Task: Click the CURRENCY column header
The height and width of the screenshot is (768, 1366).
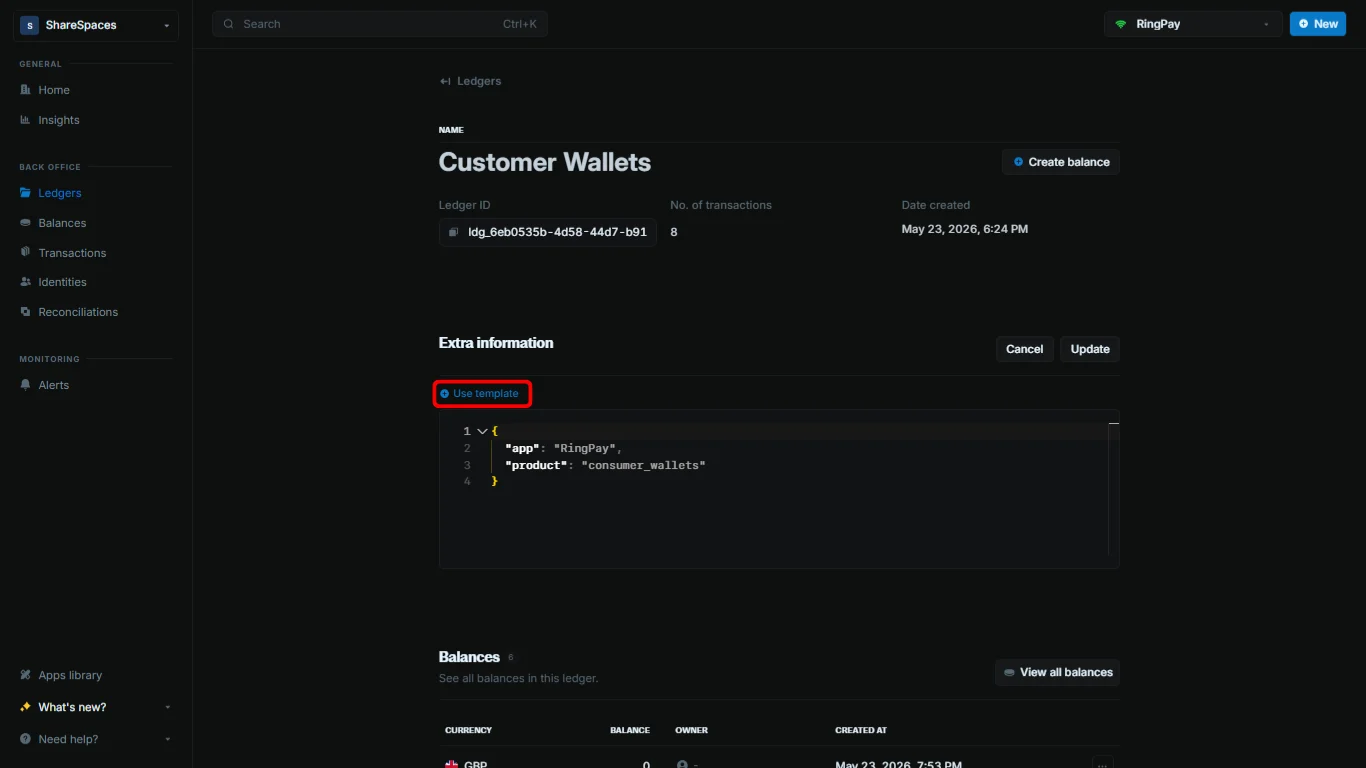Action: click(468, 730)
